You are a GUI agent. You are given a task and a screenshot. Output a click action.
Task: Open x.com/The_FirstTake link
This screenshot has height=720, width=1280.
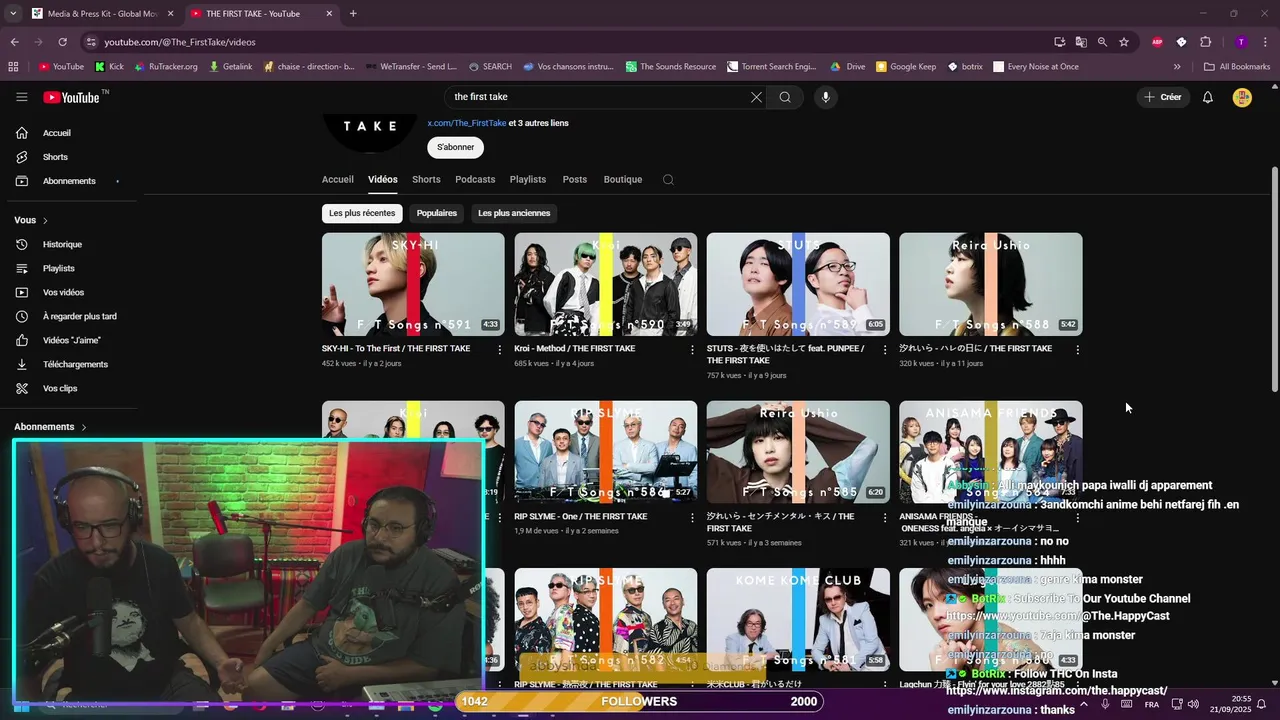467,123
